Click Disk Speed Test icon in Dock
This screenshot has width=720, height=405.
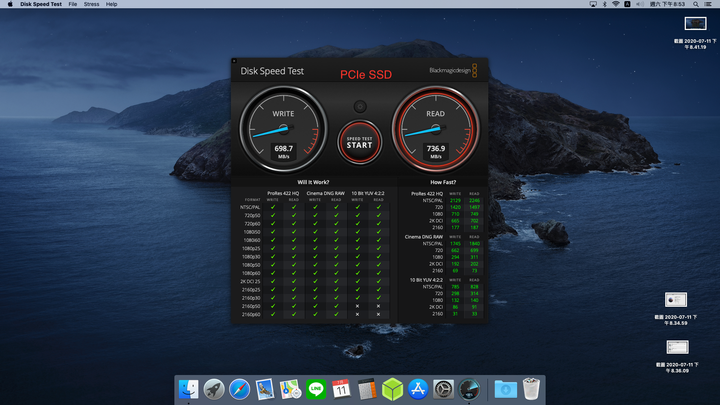coord(469,389)
